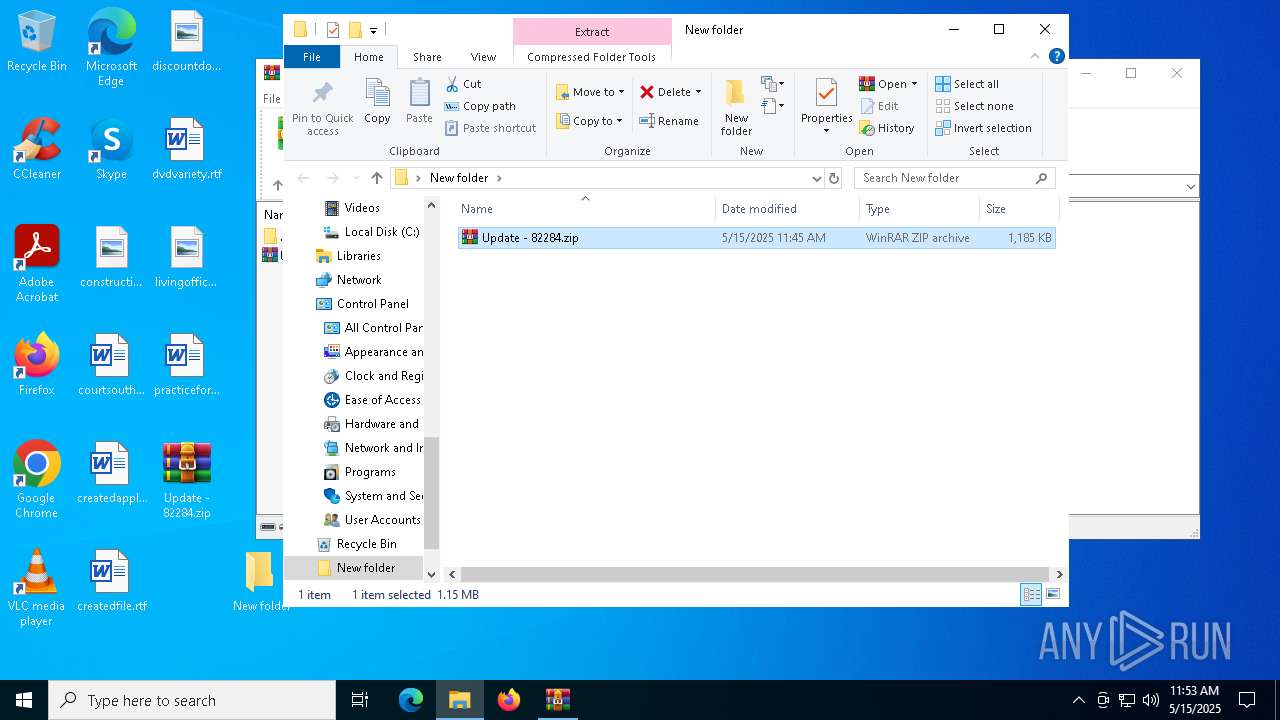Open User Accounts in navigation tree

click(x=382, y=520)
